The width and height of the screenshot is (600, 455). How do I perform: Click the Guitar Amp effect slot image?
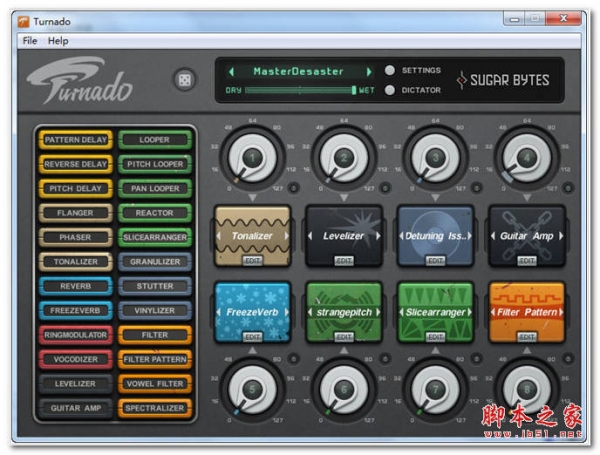527,236
